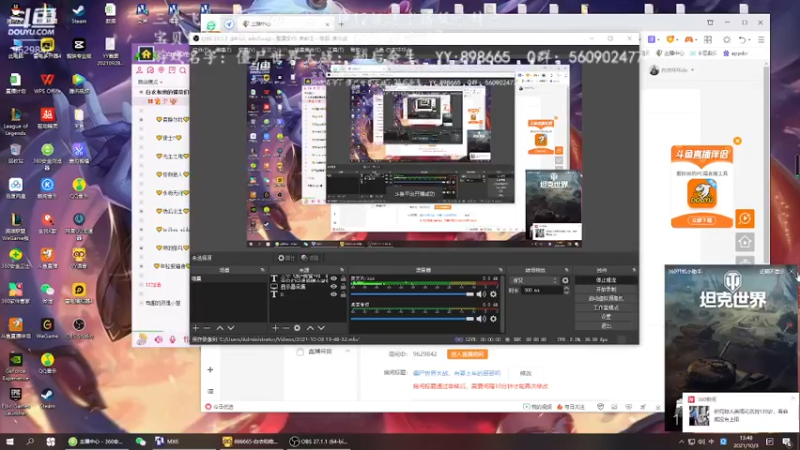The width and height of the screenshot is (800, 450).
Task: Click the OBS 滤镜 (Filters) toolbar button
Action: (310, 258)
